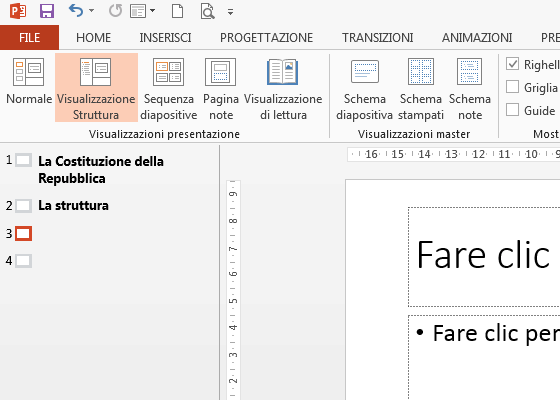Open Schema diapositiva master view
This screenshot has width=560, height=400.
(364, 88)
